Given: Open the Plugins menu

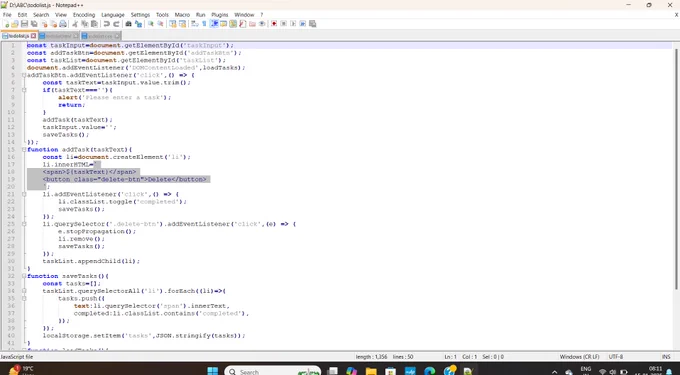Looking at the screenshot, I should click(x=219, y=15).
